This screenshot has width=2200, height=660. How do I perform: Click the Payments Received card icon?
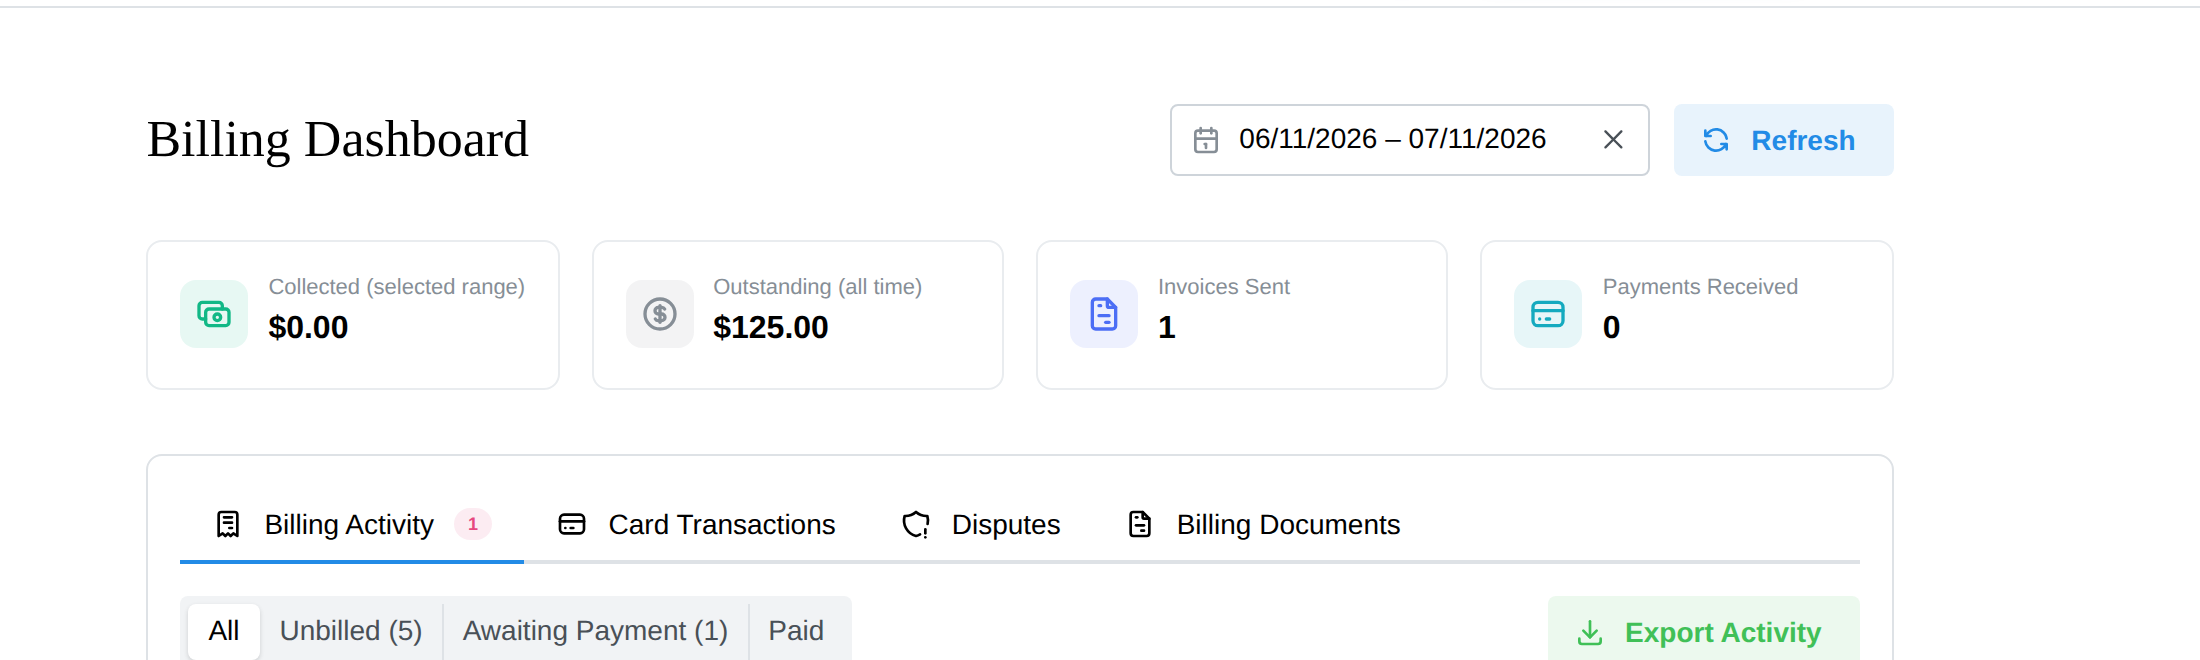(1548, 314)
